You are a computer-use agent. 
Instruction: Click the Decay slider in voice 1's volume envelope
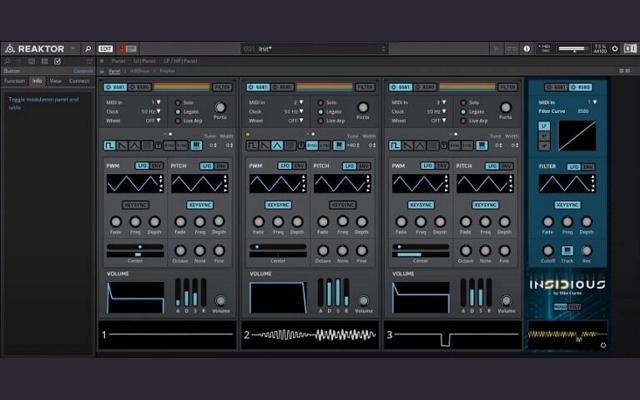coord(187,292)
